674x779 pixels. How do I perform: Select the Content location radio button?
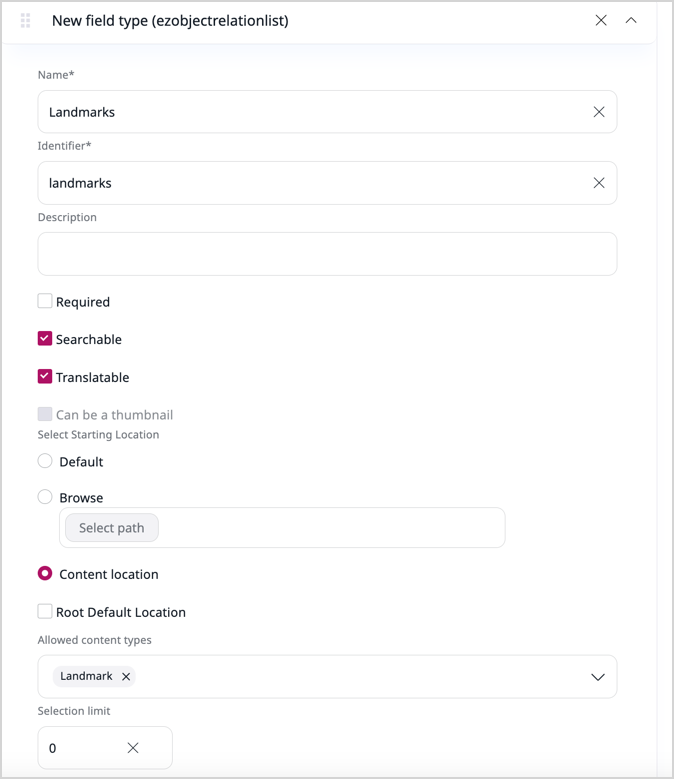click(45, 574)
